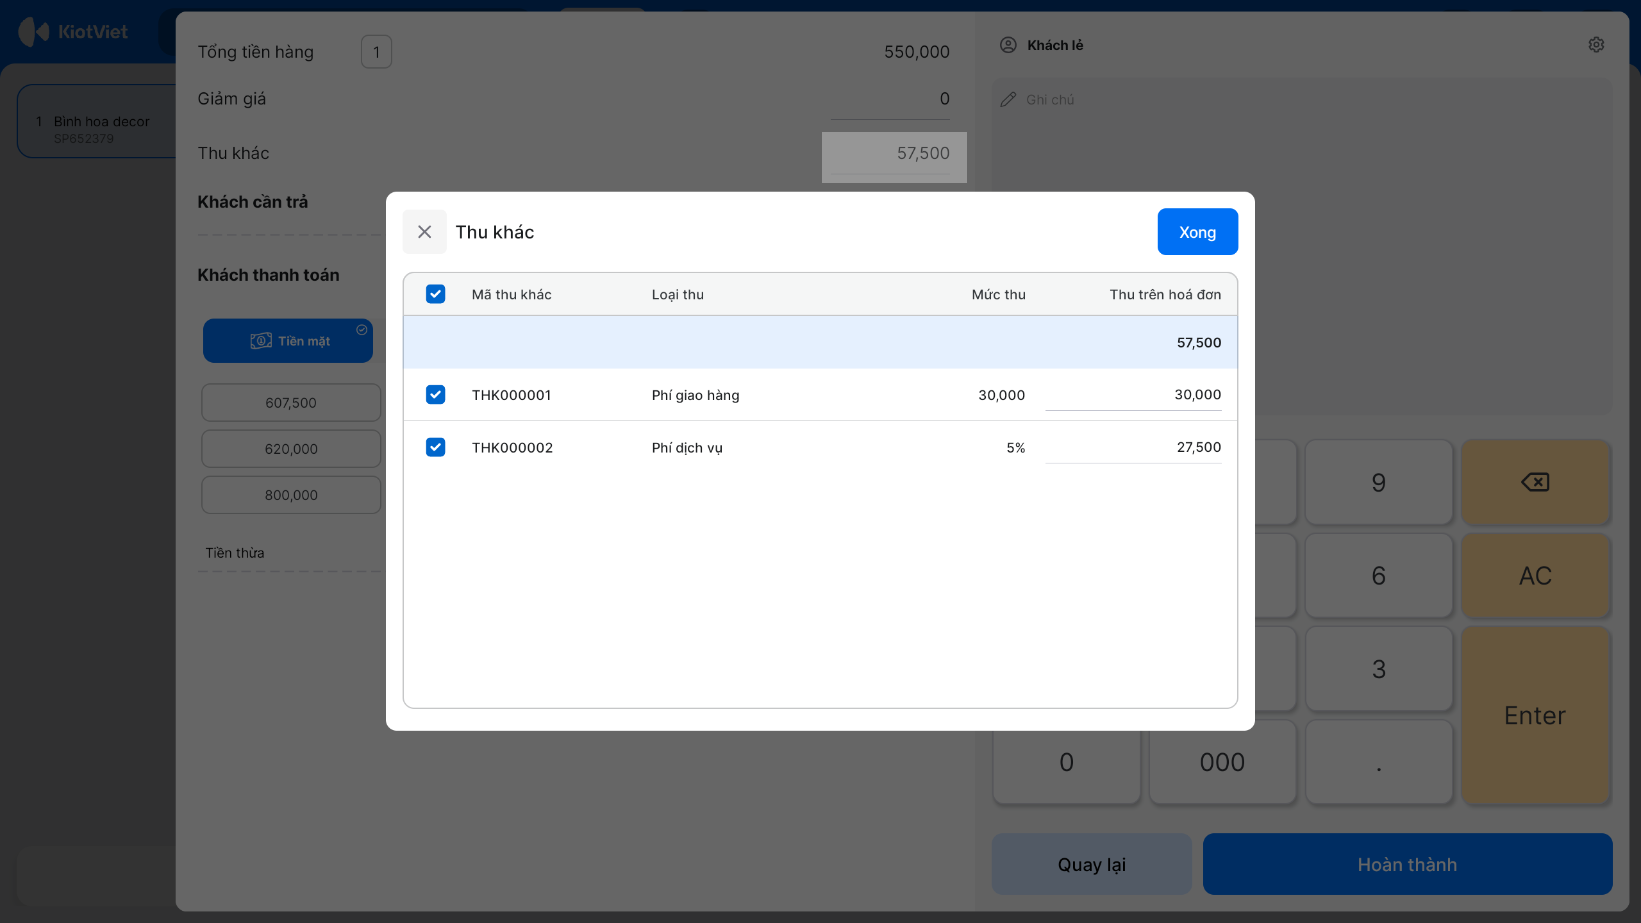Choose the 620,000 quick amount
This screenshot has width=1641, height=923.
point(291,449)
